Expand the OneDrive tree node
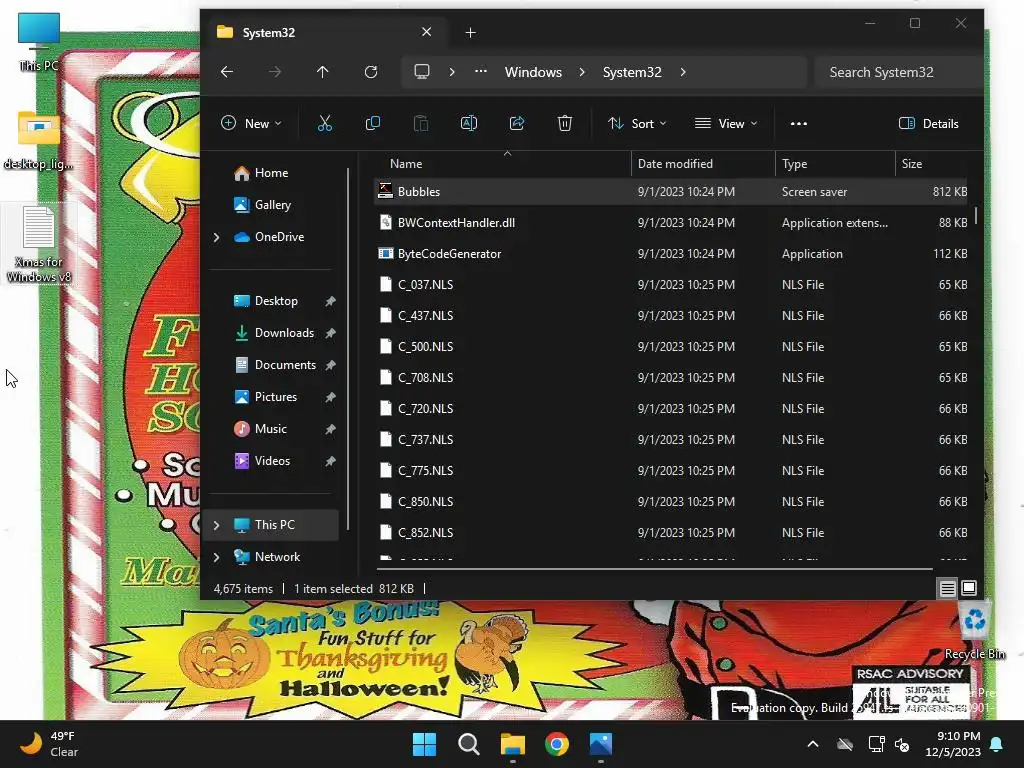The width and height of the screenshot is (1024, 768). (217, 237)
